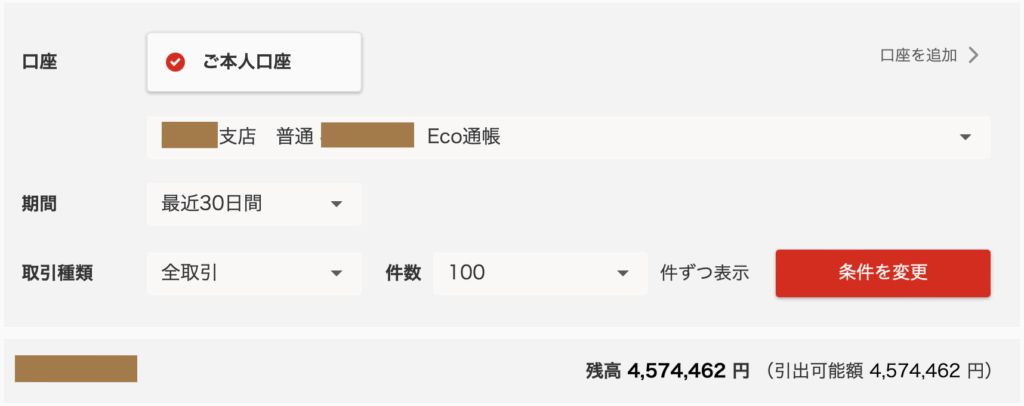Viewport: 1024px width, 406px height.
Task: Click the 引出可能額 withdrawable amount text
Action: click(x=878, y=371)
